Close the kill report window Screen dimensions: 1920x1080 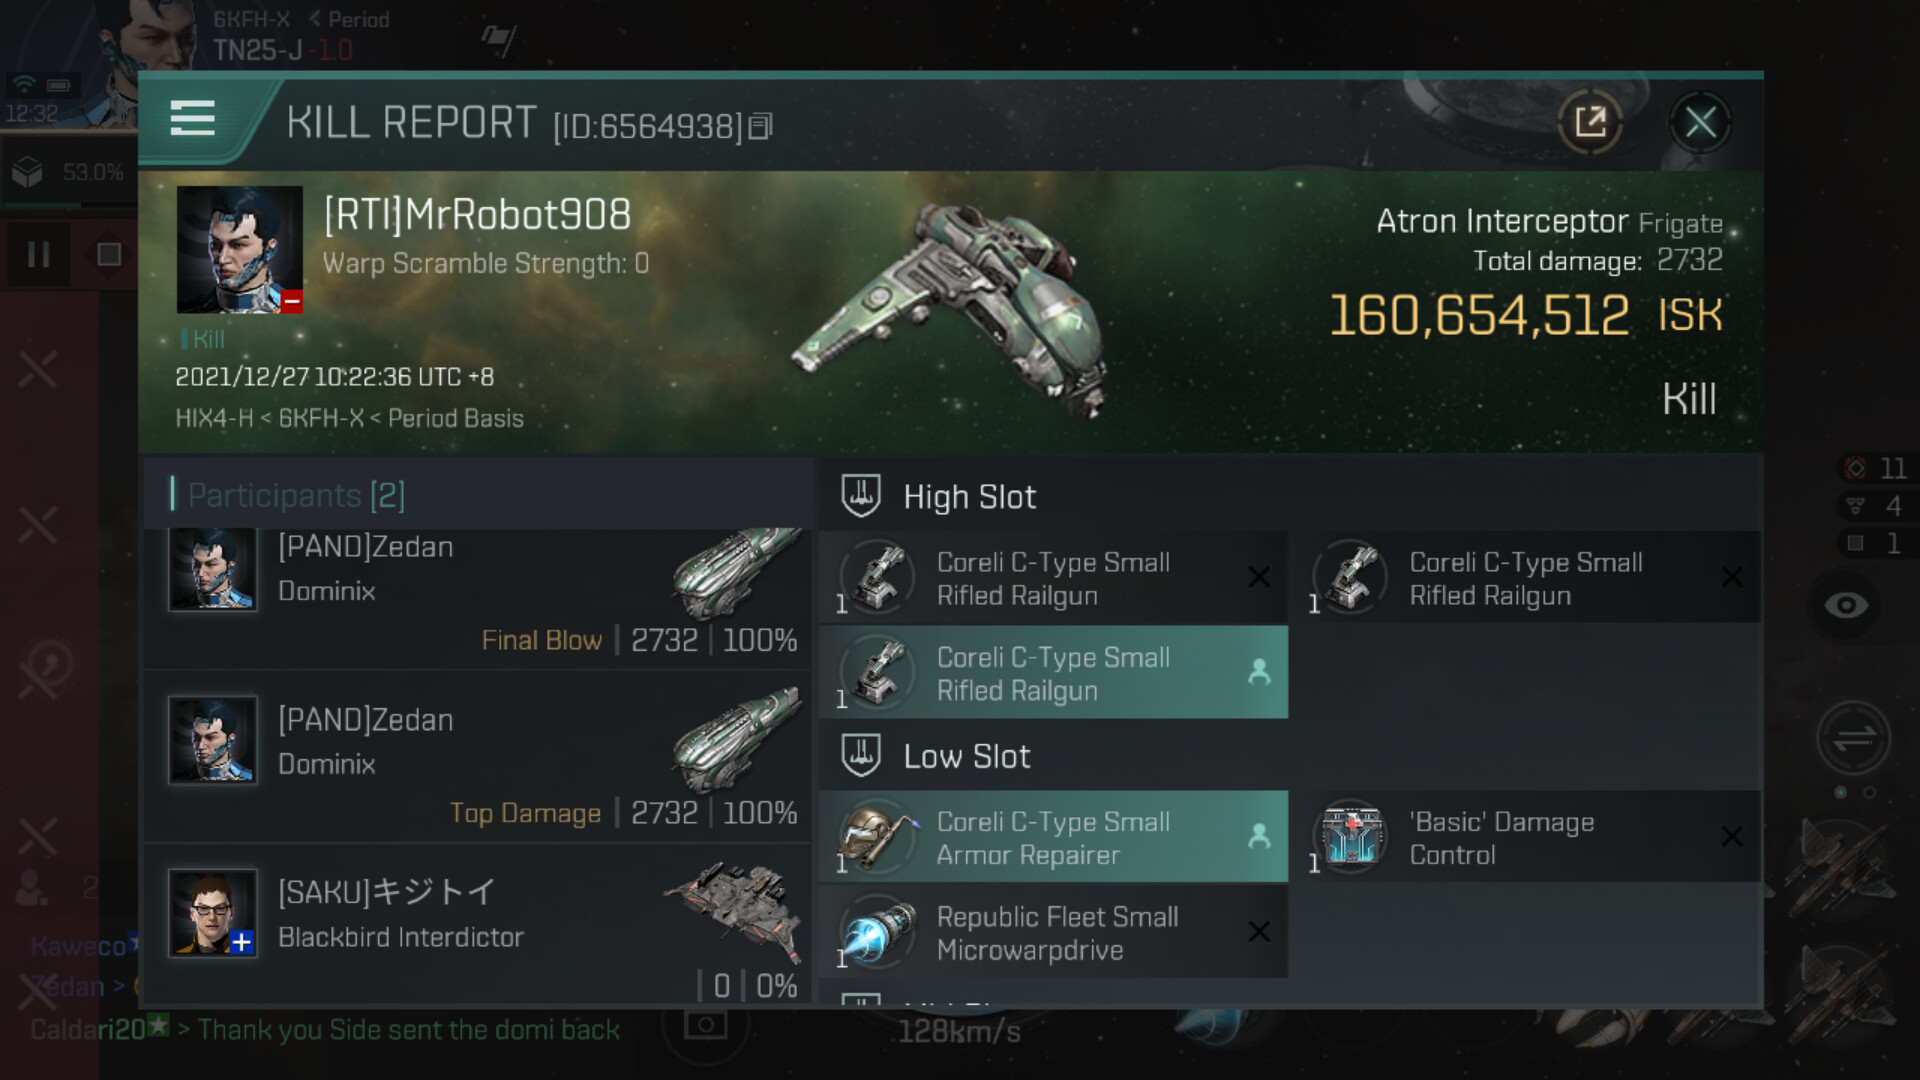[x=1700, y=122]
